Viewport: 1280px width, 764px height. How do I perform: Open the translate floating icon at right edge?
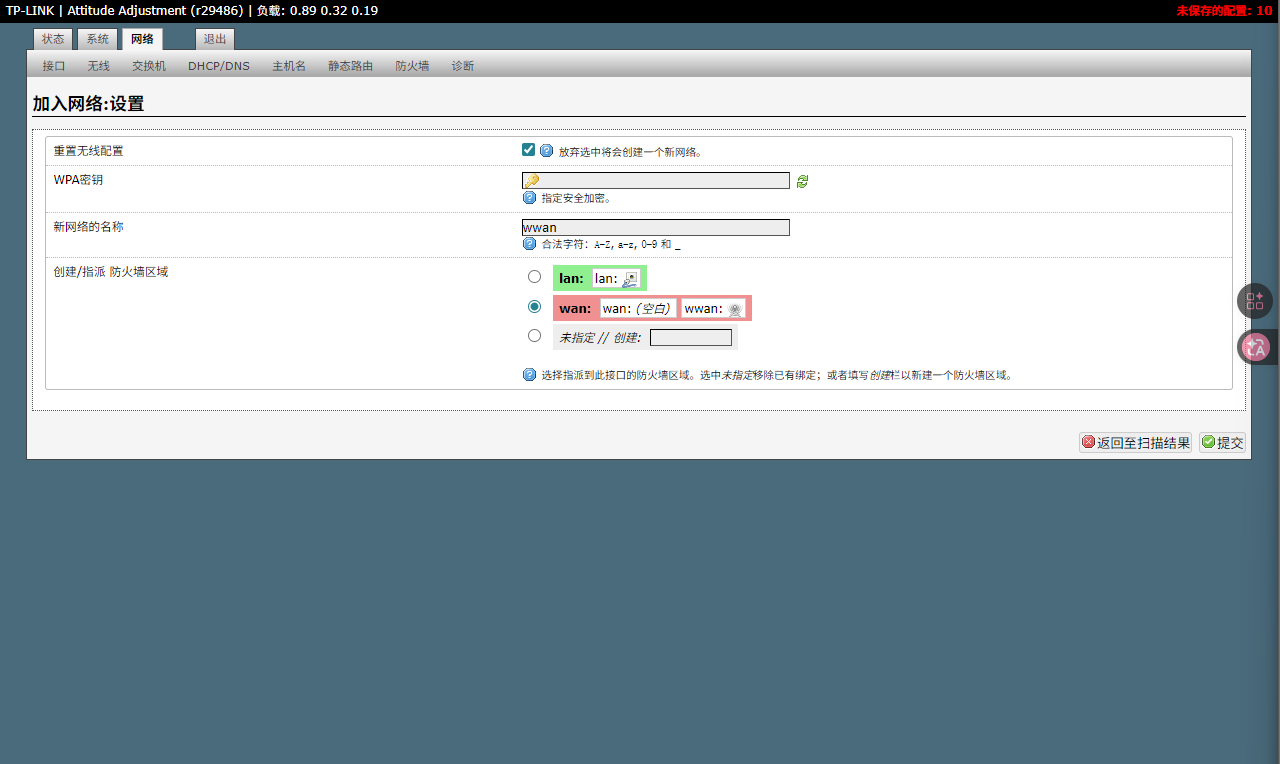pos(1255,347)
